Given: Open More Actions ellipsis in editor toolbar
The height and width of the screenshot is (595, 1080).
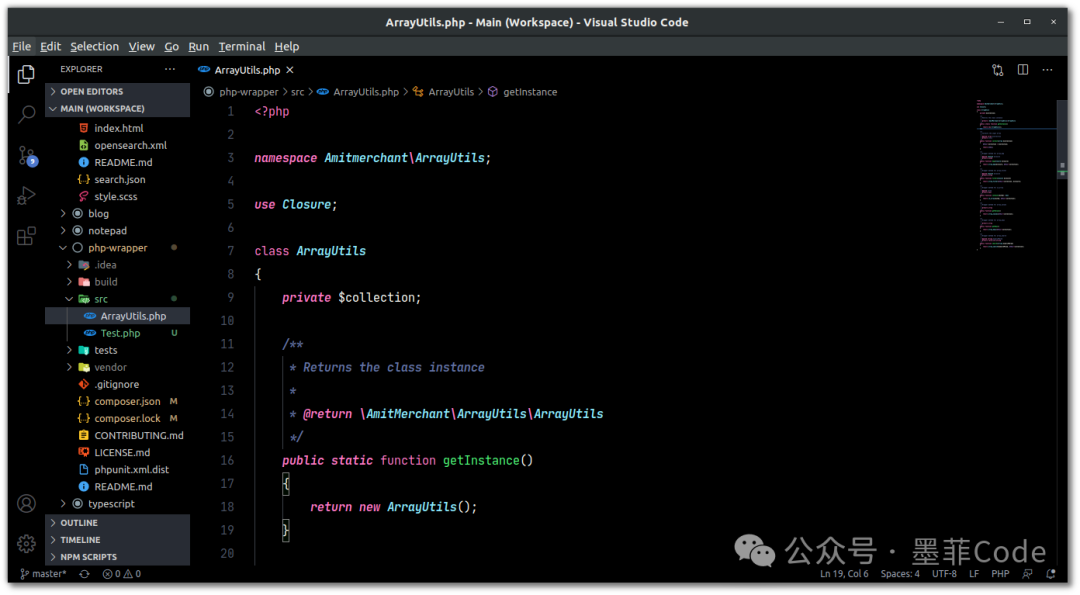Looking at the screenshot, I should 1049,70.
